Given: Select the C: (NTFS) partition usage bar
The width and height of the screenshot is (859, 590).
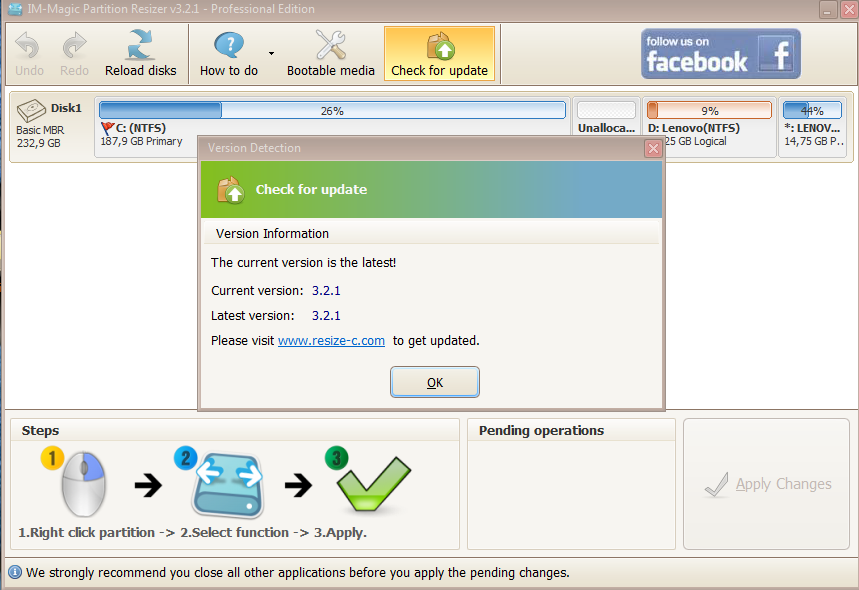Looking at the screenshot, I should click(x=332, y=110).
